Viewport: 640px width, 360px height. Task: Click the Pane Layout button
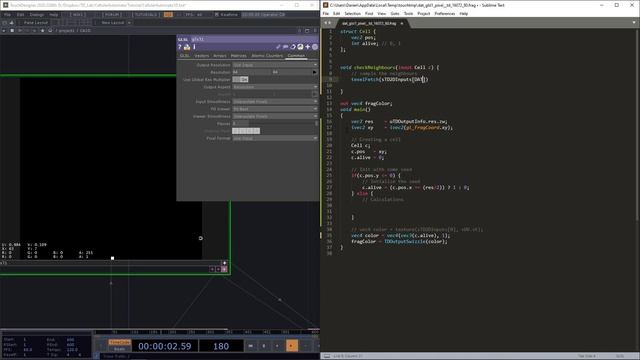(36, 22)
